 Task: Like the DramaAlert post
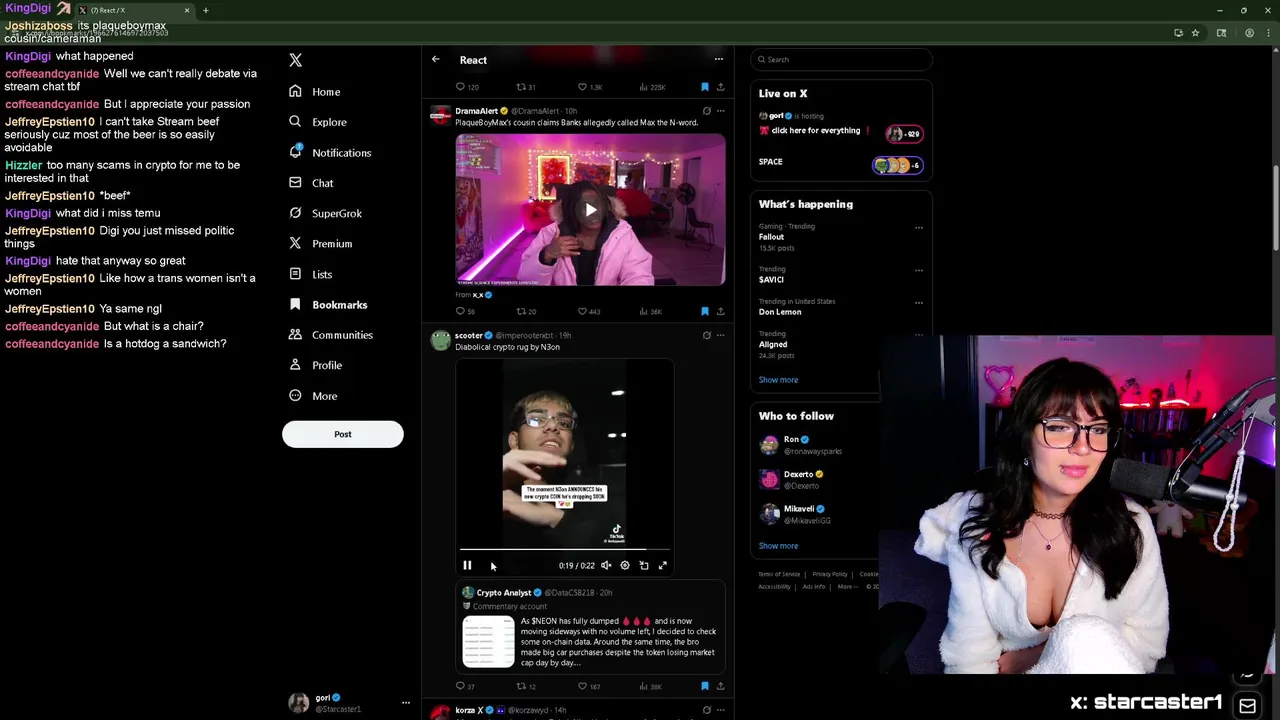point(588,311)
